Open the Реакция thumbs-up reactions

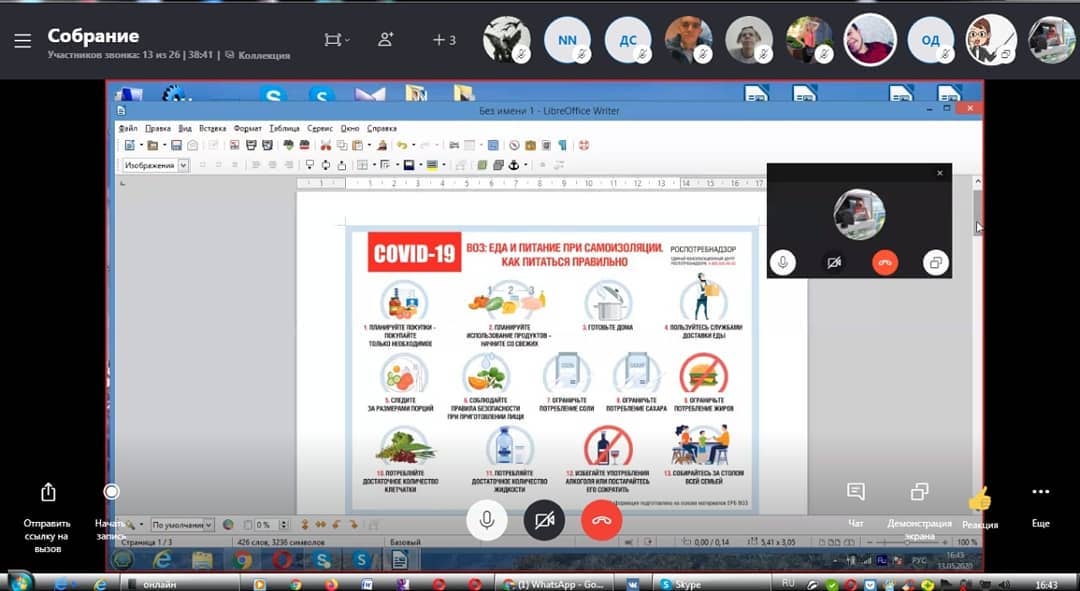979,499
